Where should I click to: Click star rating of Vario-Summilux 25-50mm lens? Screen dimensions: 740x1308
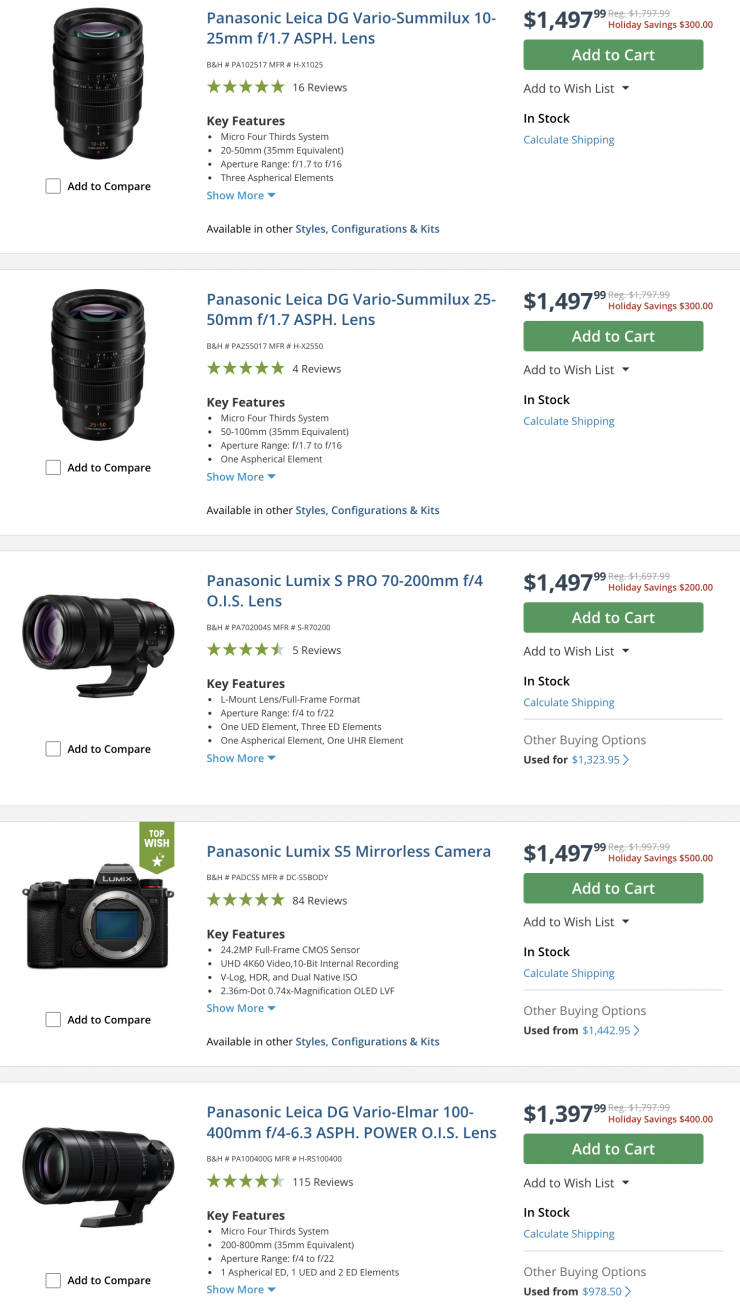245,369
